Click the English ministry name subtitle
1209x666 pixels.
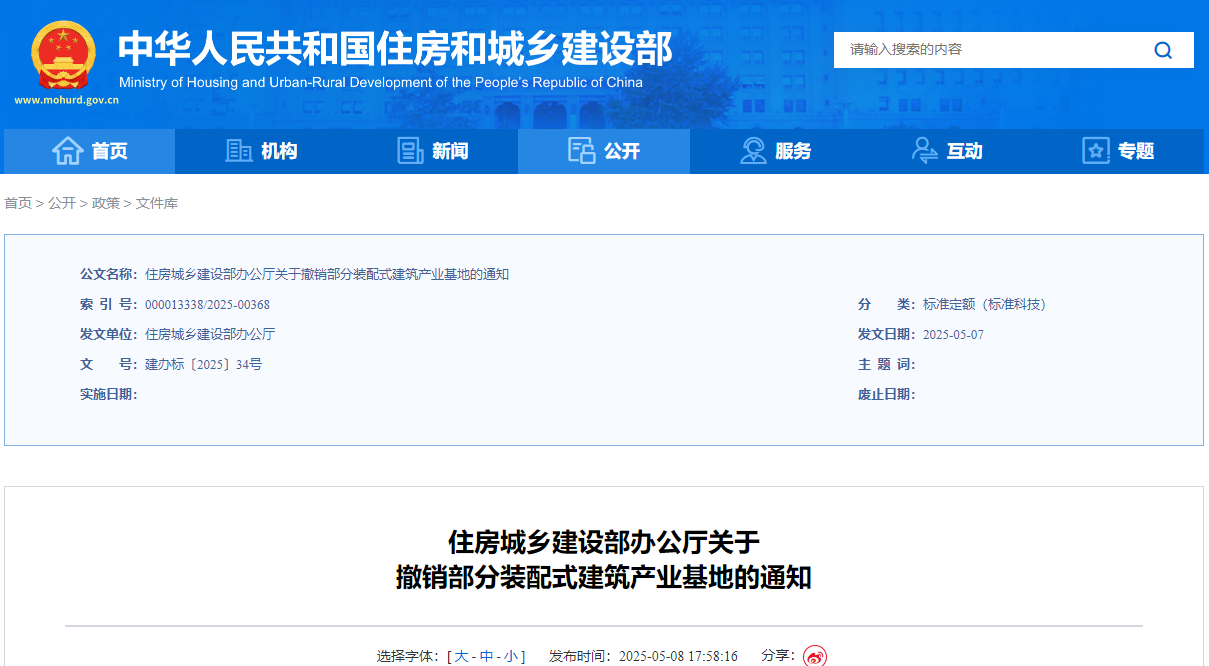tap(381, 82)
